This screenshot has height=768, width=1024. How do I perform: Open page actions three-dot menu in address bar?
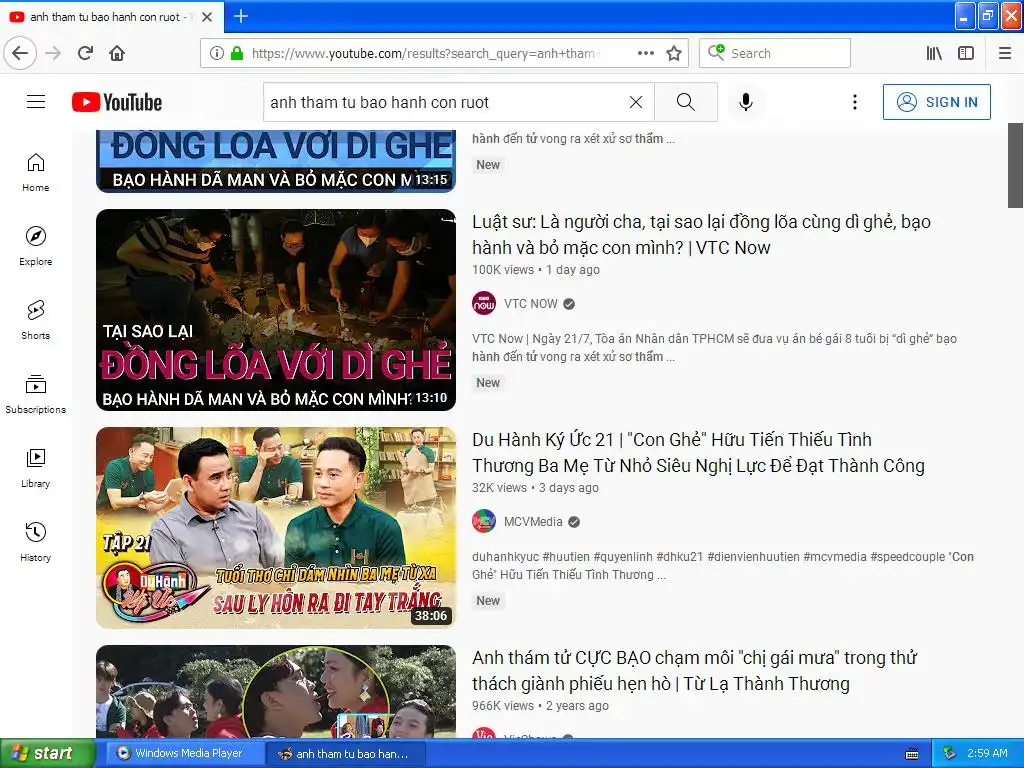click(646, 53)
